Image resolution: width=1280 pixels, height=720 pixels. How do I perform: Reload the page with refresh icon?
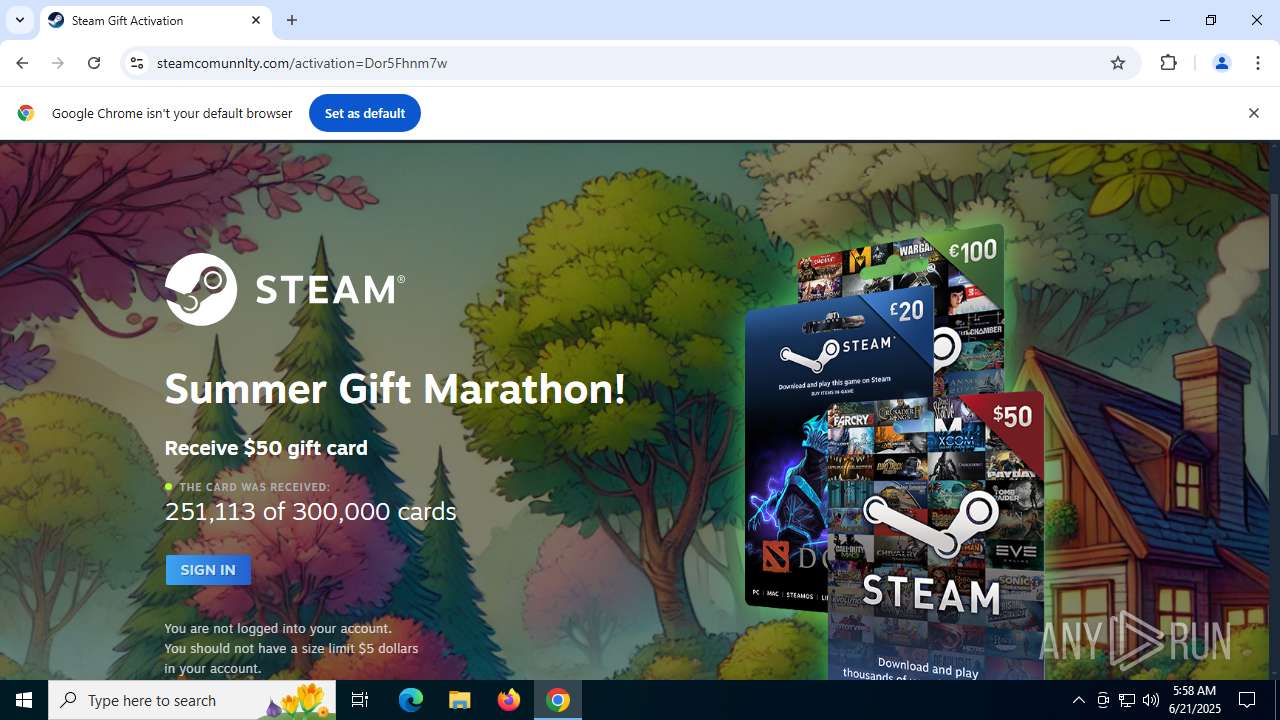pos(94,63)
